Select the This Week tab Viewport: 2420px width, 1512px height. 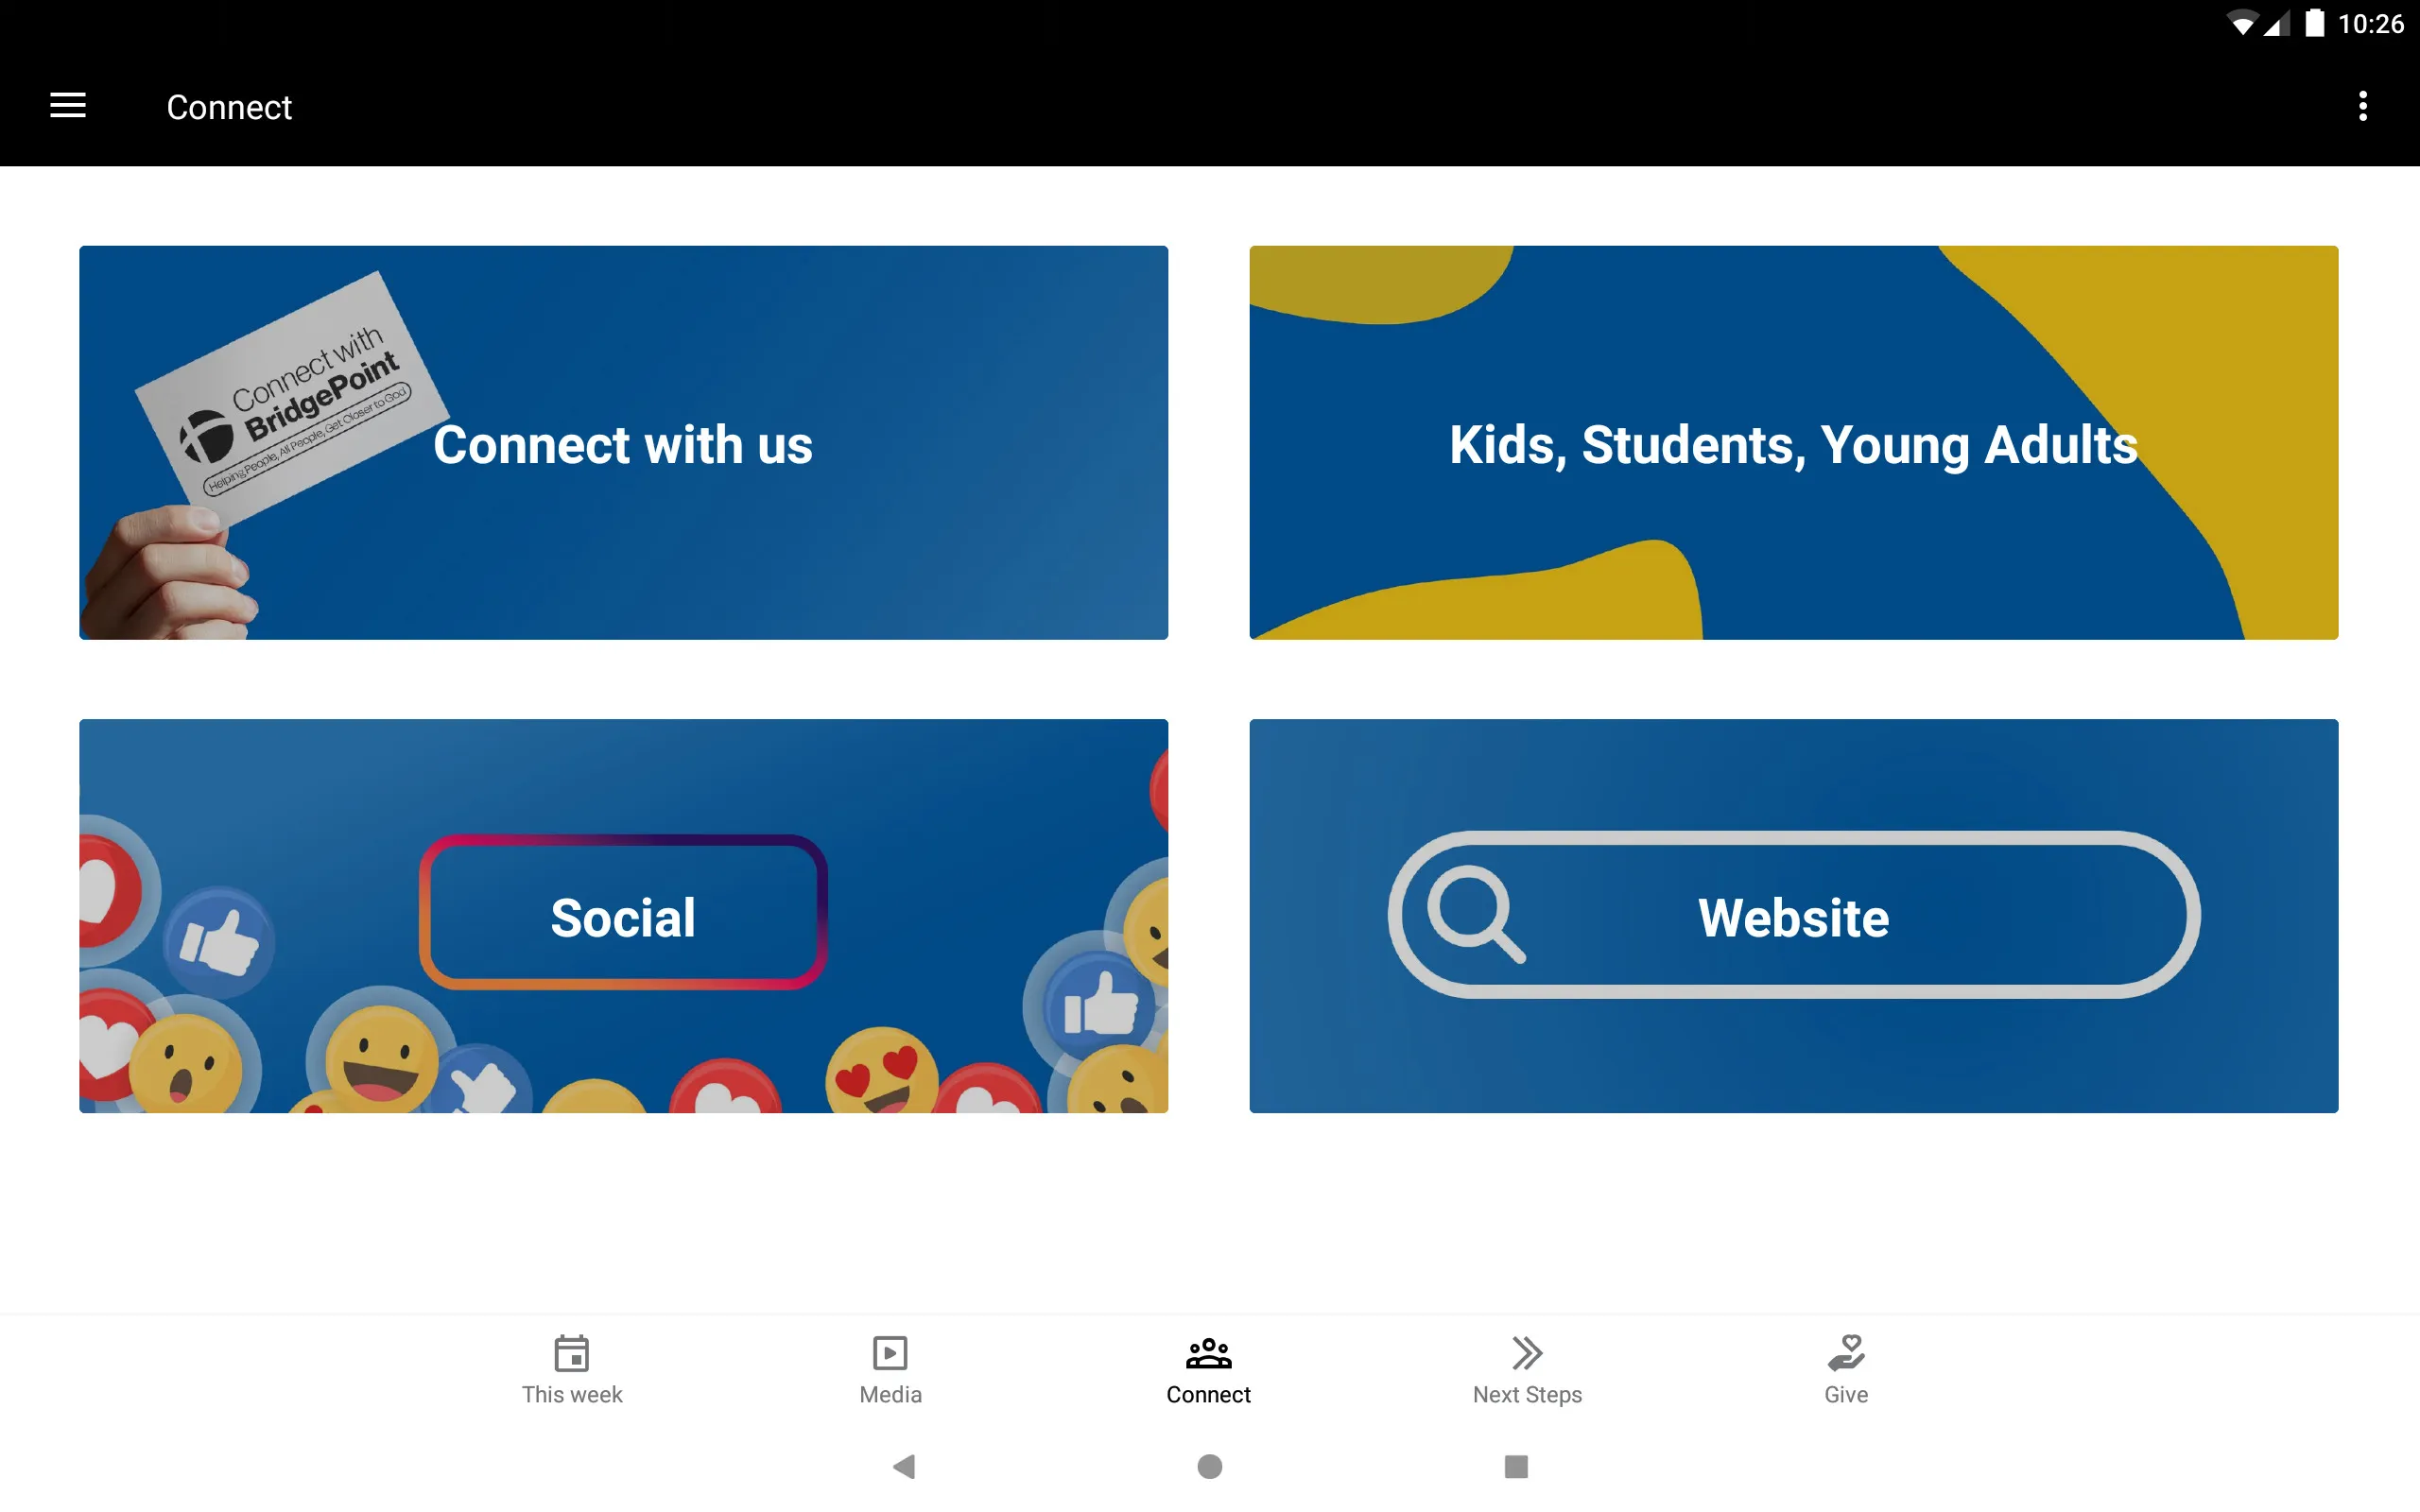click(572, 1369)
